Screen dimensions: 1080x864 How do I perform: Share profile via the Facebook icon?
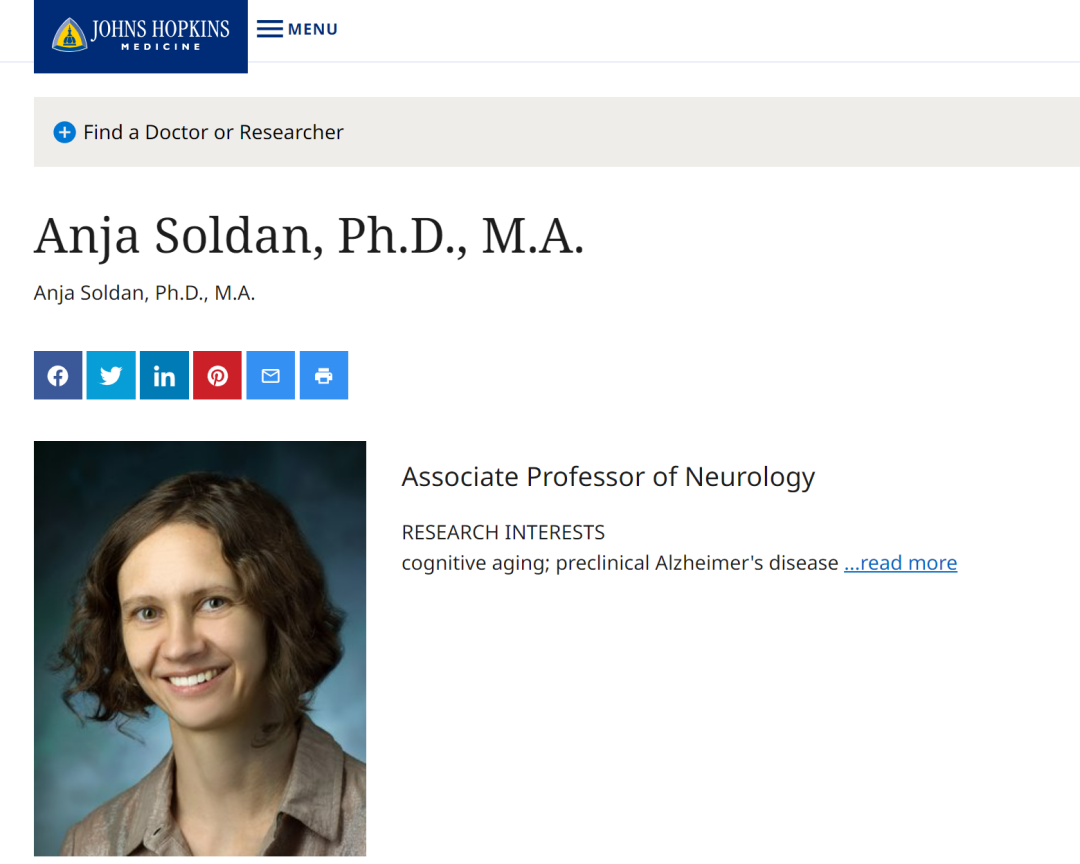pyautogui.click(x=58, y=376)
